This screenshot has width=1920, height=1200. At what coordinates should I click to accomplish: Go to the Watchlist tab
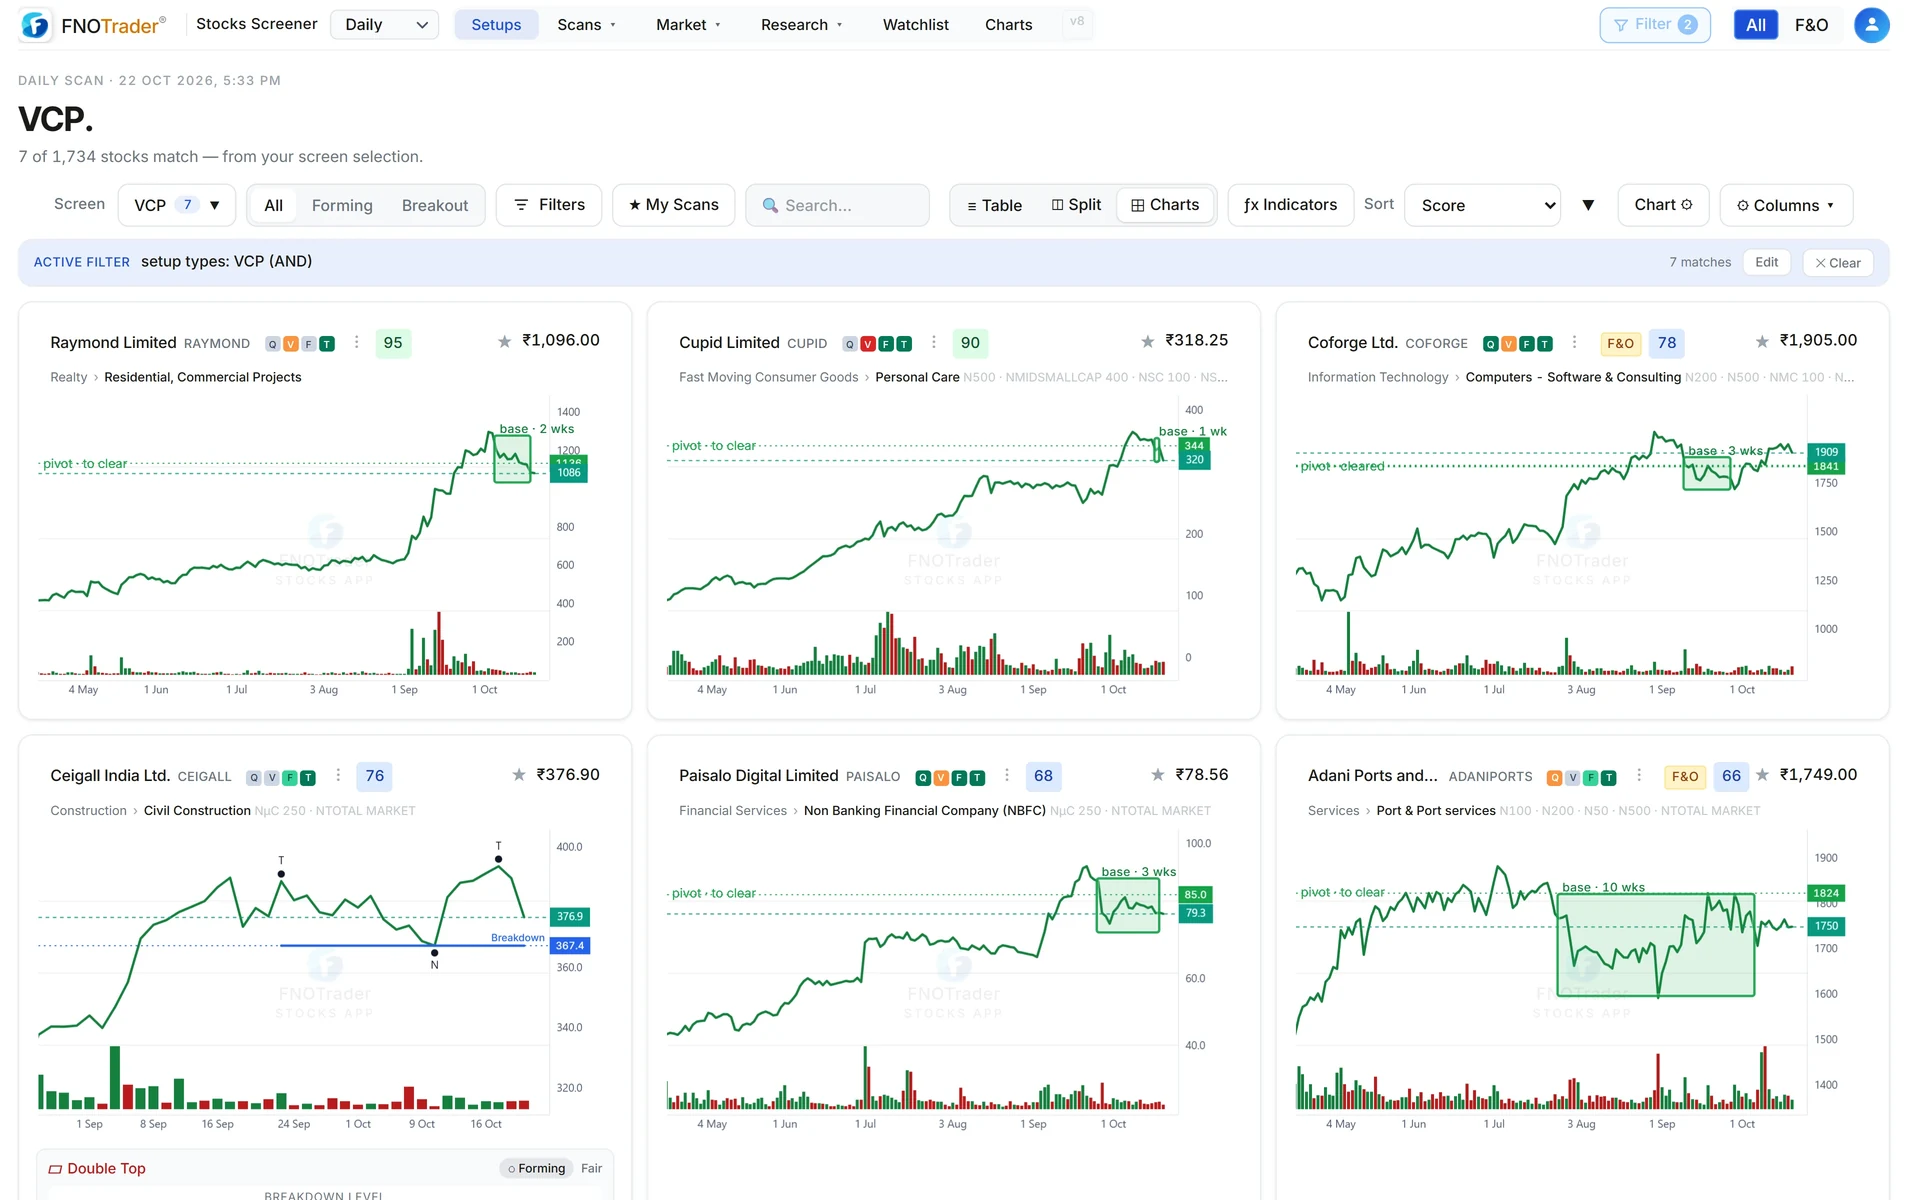pos(915,25)
